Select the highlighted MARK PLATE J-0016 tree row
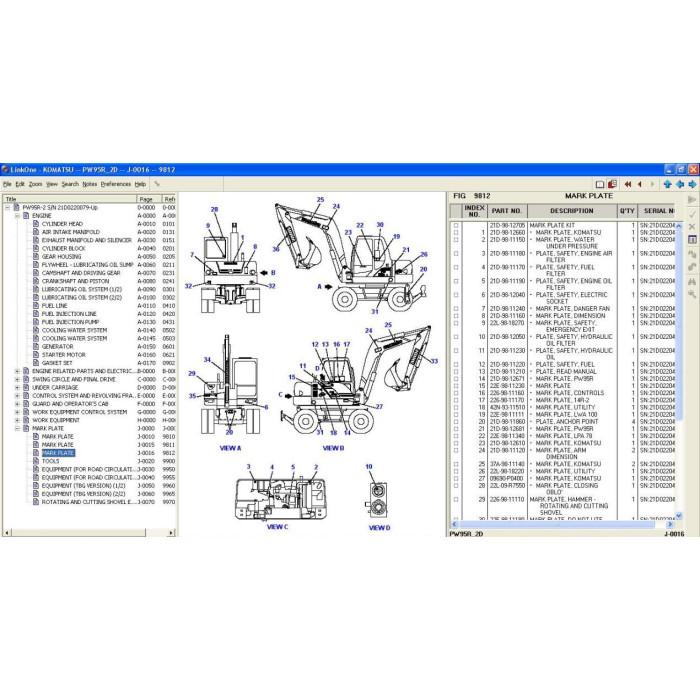 coord(58,453)
